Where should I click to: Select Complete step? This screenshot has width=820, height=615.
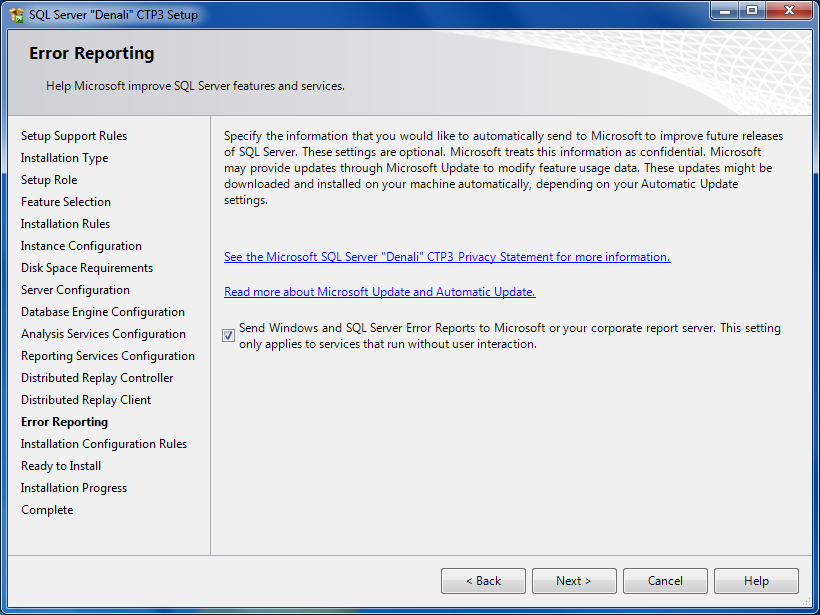(47, 509)
